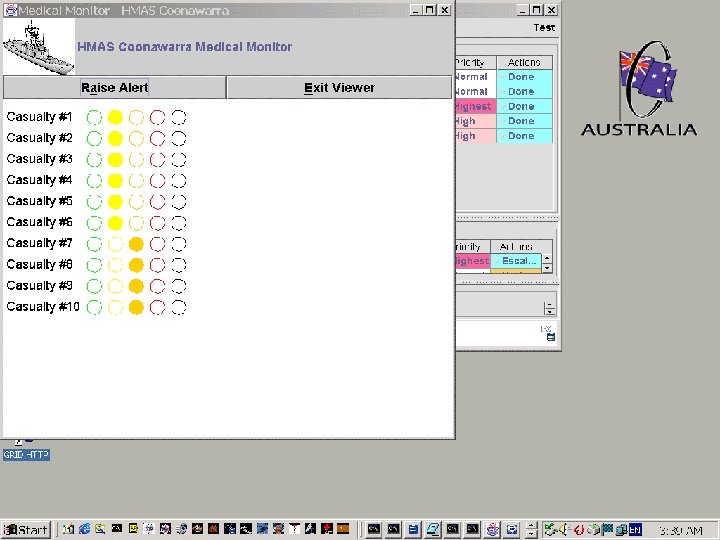Click Priority column header in upper background table
The width and height of the screenshot is (720, 540).
tap(476, 62)
